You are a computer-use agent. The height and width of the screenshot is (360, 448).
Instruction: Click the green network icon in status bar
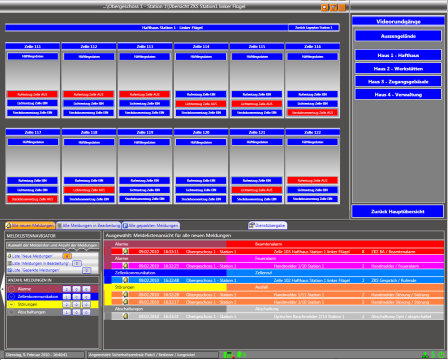426,355
